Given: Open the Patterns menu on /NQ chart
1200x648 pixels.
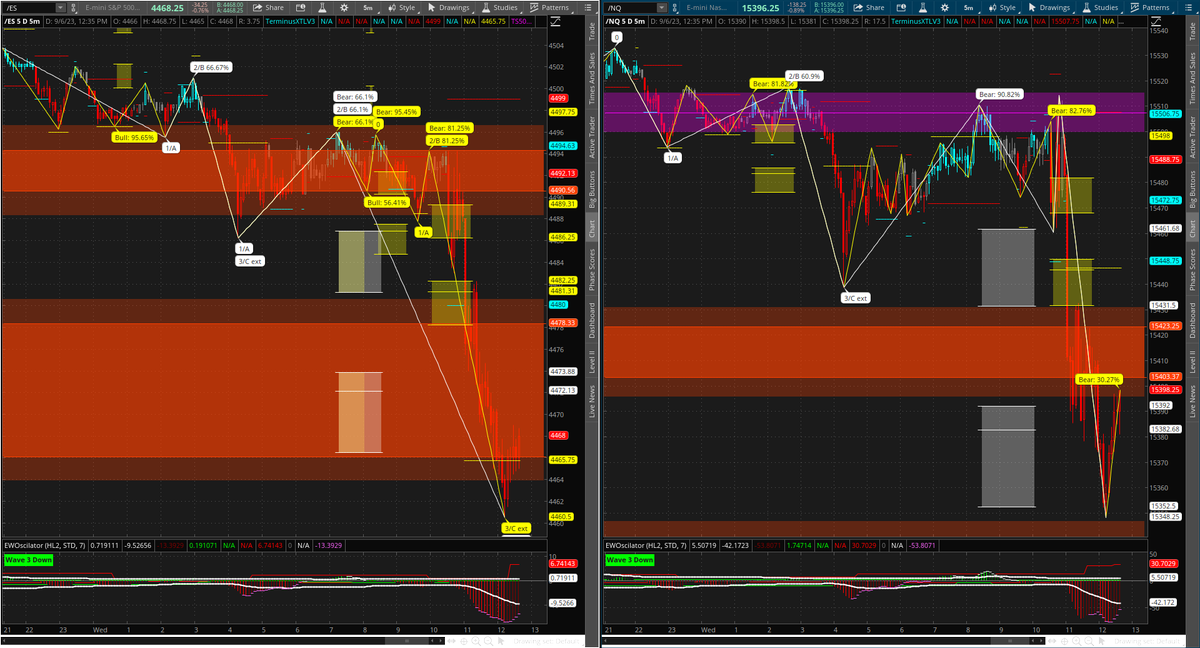Looking at the screenshot, I should (1149, 8).
